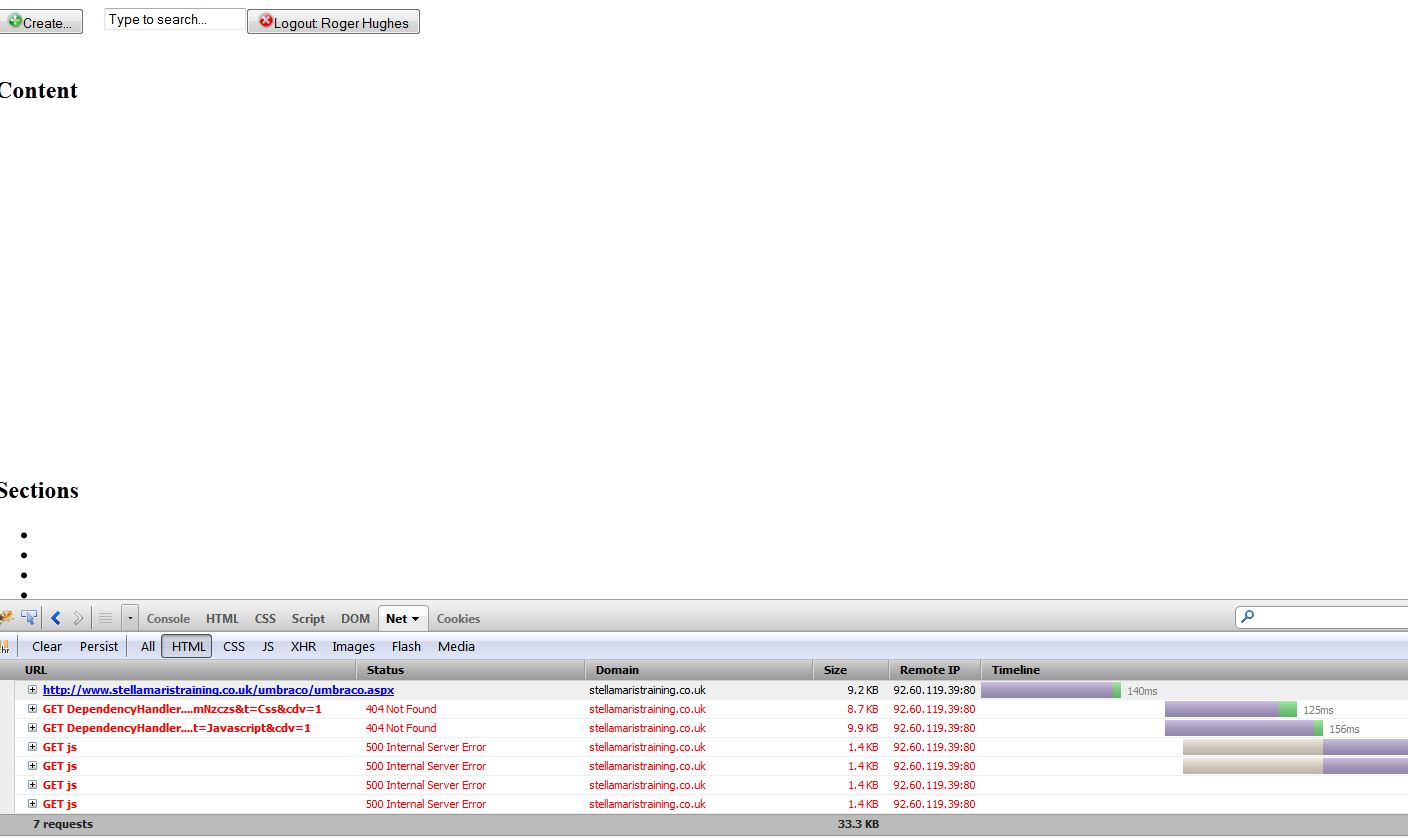Viewport: 1408px width, 838px height.
Task: Click the 7 requests summary text
Action: click(63, 824)
